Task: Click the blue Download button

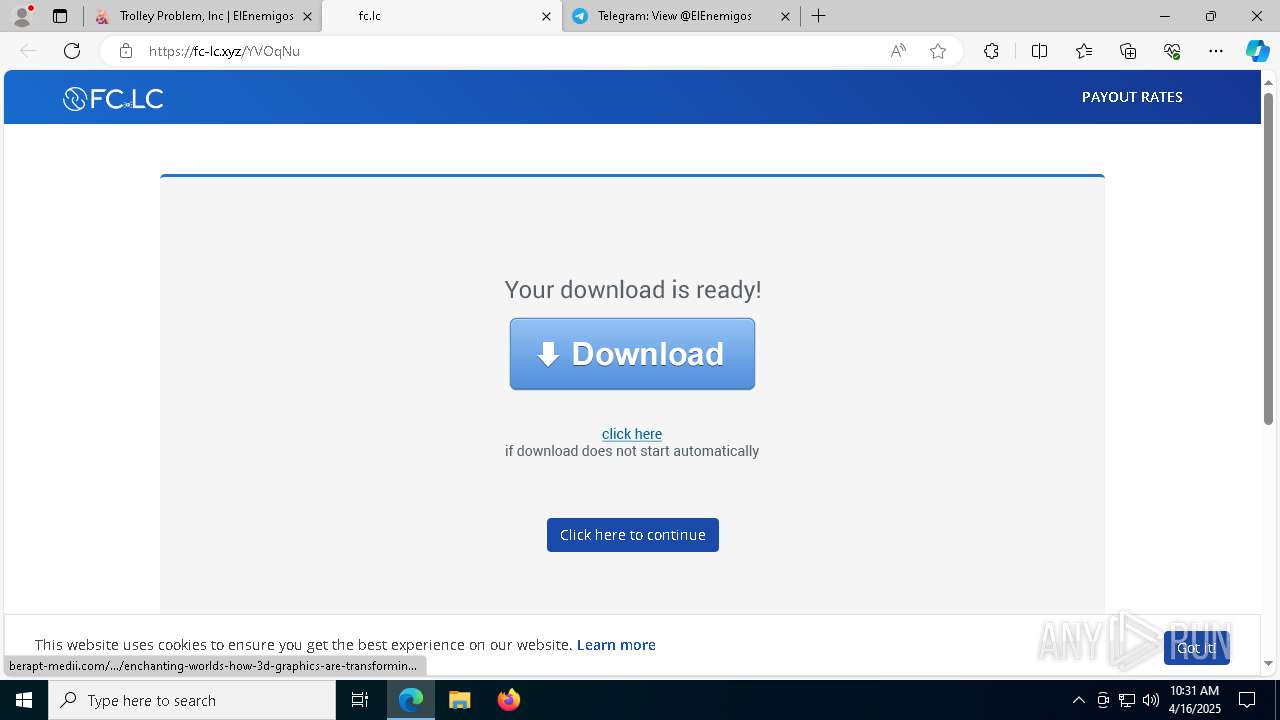Action: tap(632, 354)
